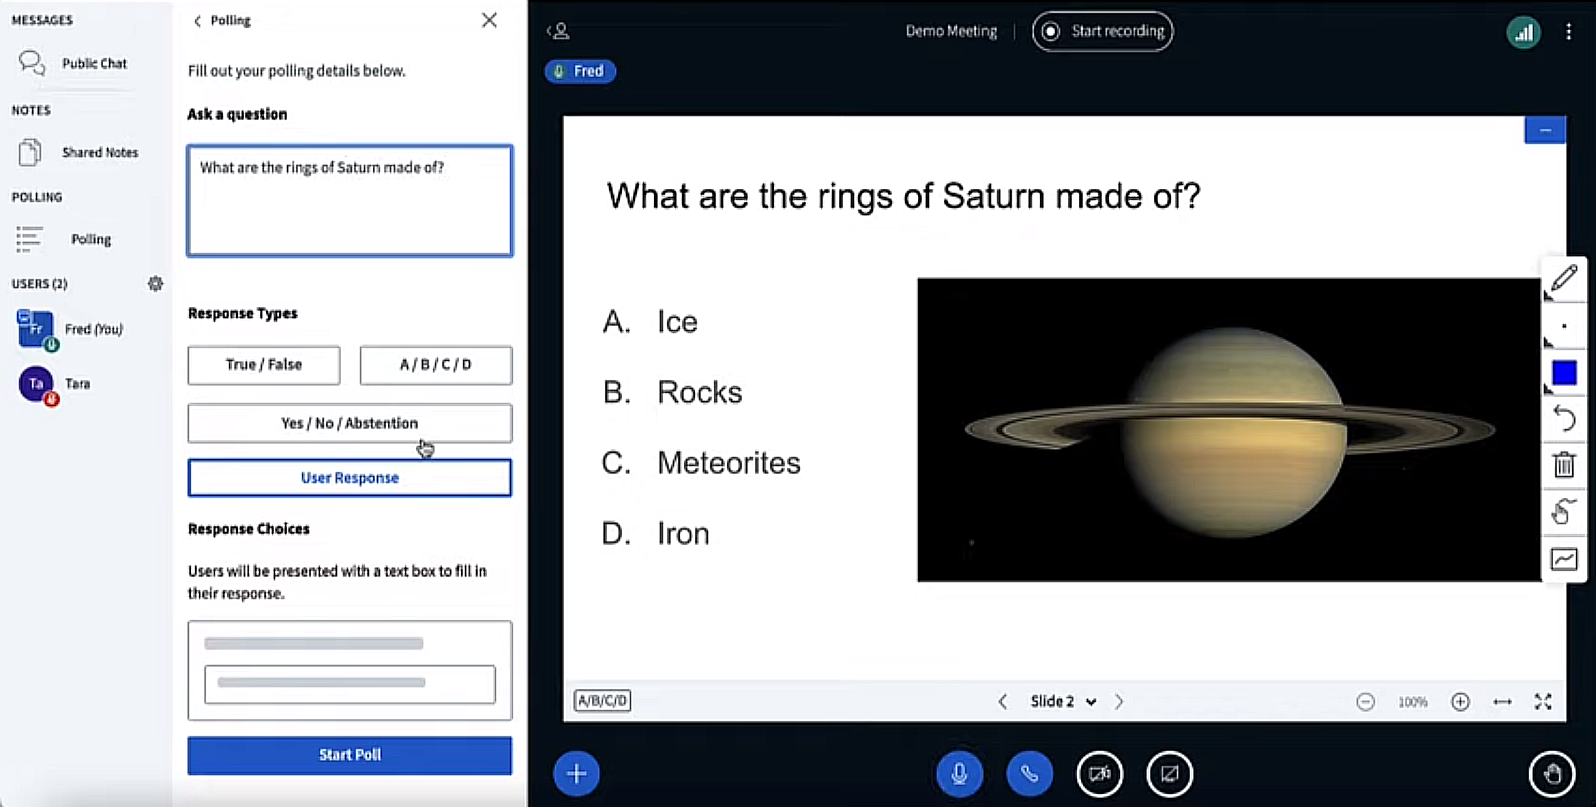
Task: Choose True / False response type
Action: (x=264, y=365)
